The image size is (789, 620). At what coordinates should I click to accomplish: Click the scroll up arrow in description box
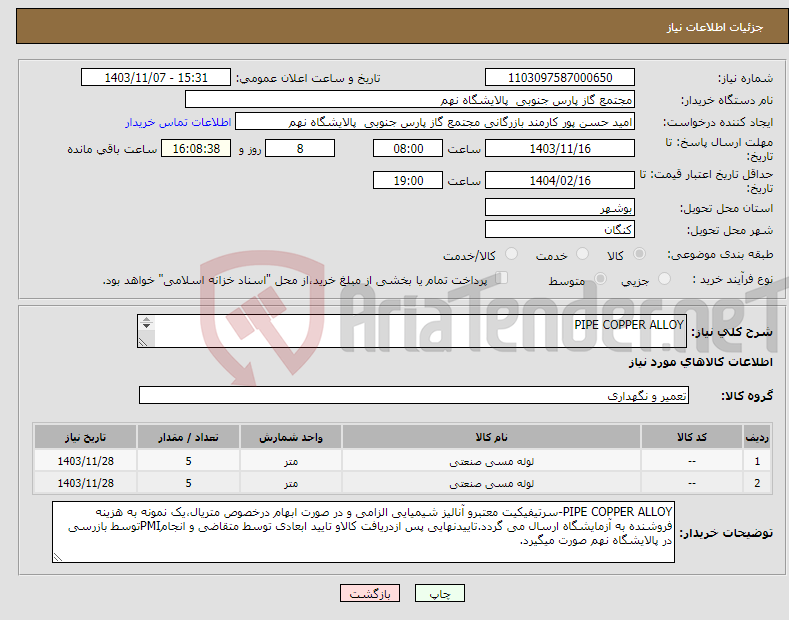coord(146,320)
